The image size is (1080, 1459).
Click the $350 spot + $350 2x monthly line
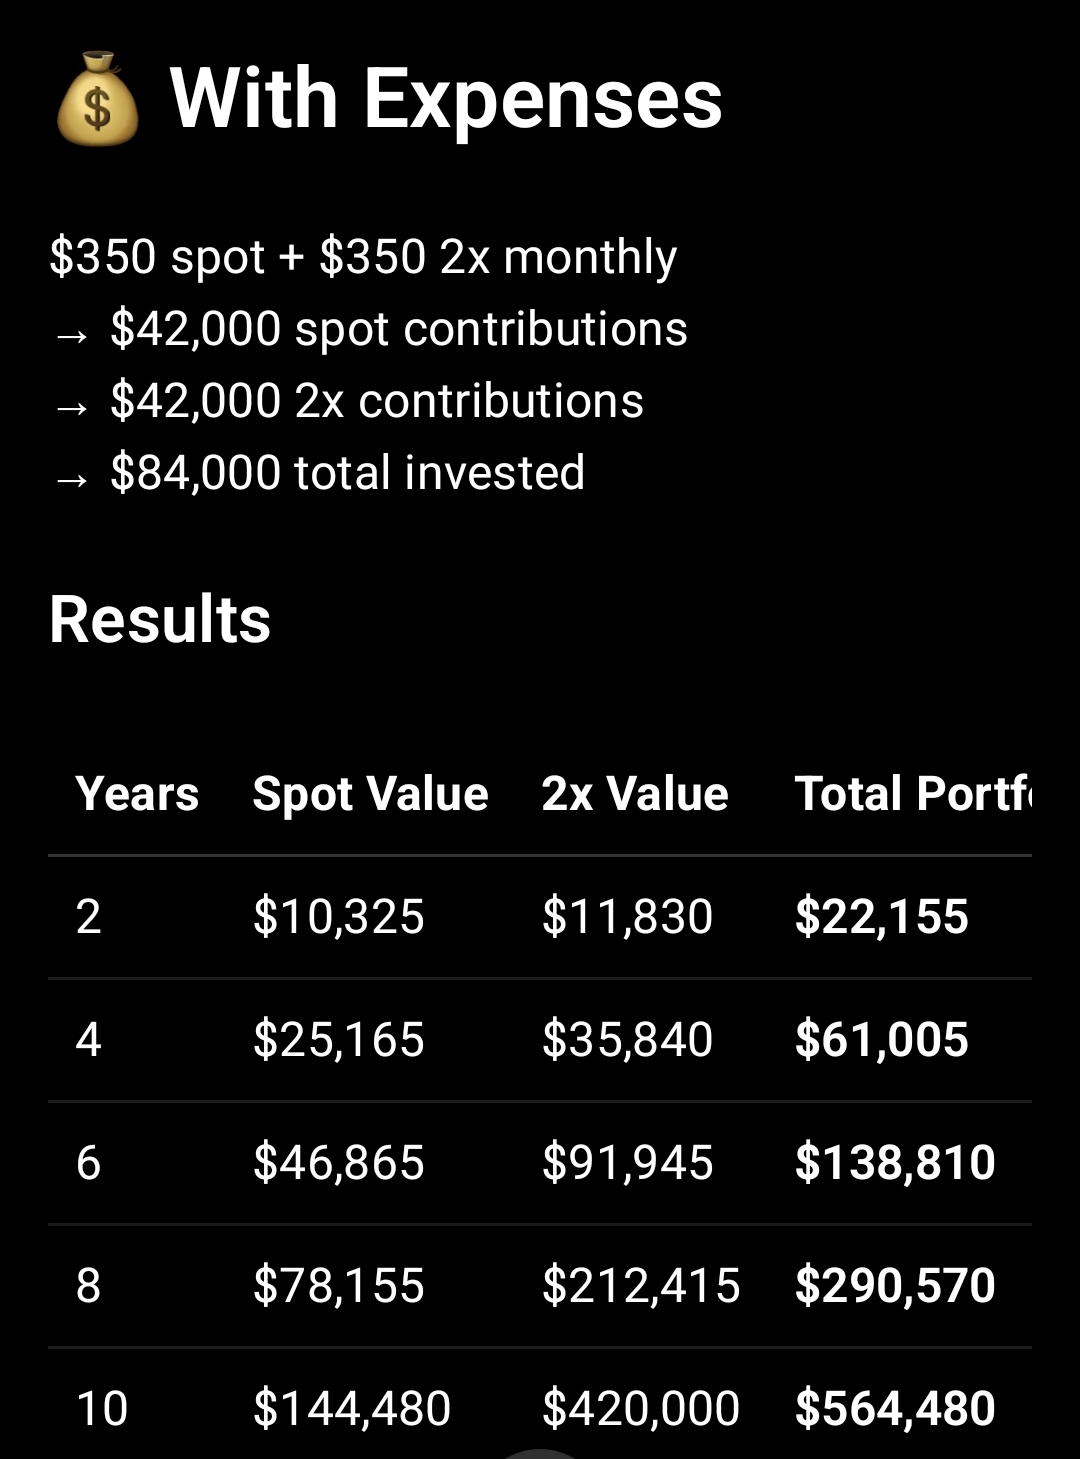coord(363,257)
